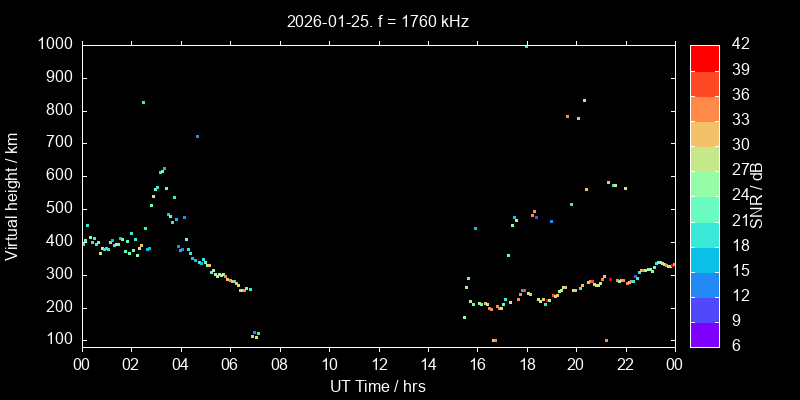Click the isolated data point at 1000 km
The width and height of the screenshot is (800, 400).
527,46
